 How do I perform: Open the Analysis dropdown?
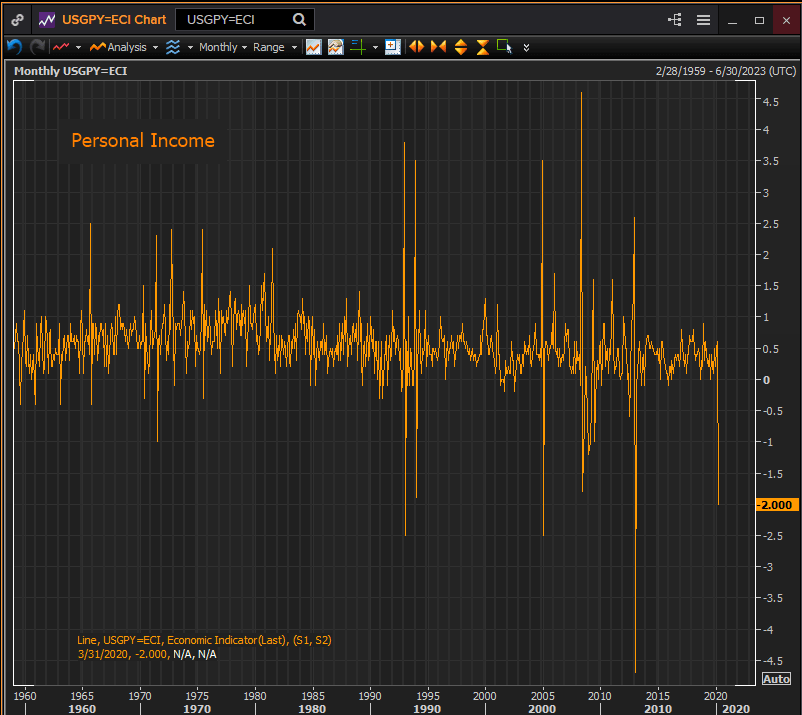pos(125,47)
